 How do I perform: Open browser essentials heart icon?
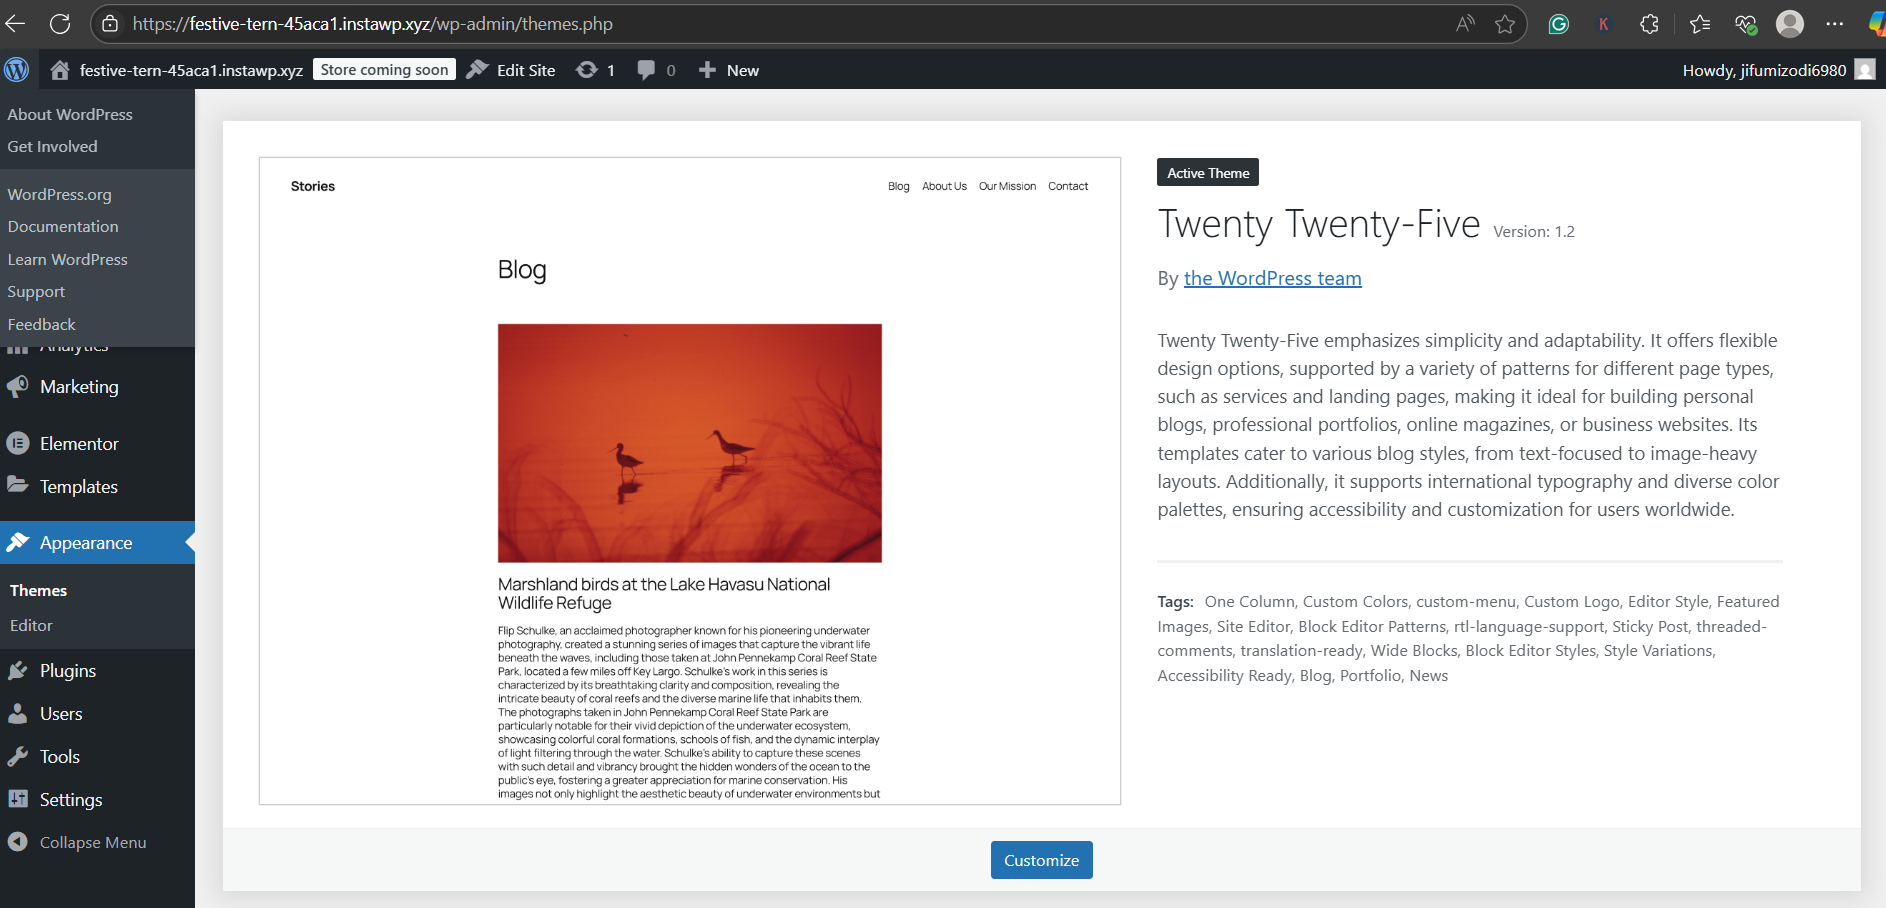[1746, 24]
